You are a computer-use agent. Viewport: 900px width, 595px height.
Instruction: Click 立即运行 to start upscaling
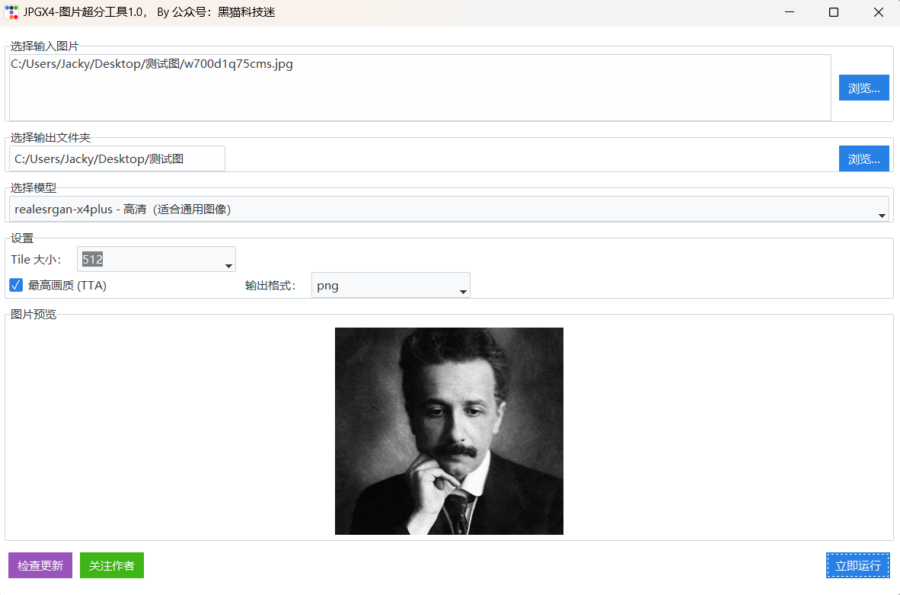pyautogui.click(x=858, y=565)
